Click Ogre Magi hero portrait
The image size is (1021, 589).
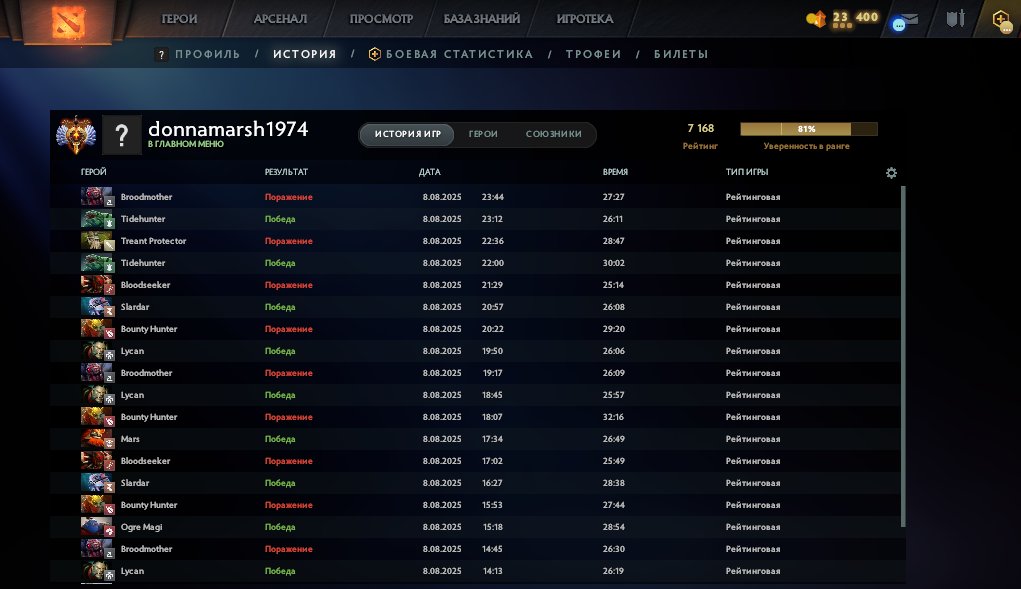(x=97, y=527)
